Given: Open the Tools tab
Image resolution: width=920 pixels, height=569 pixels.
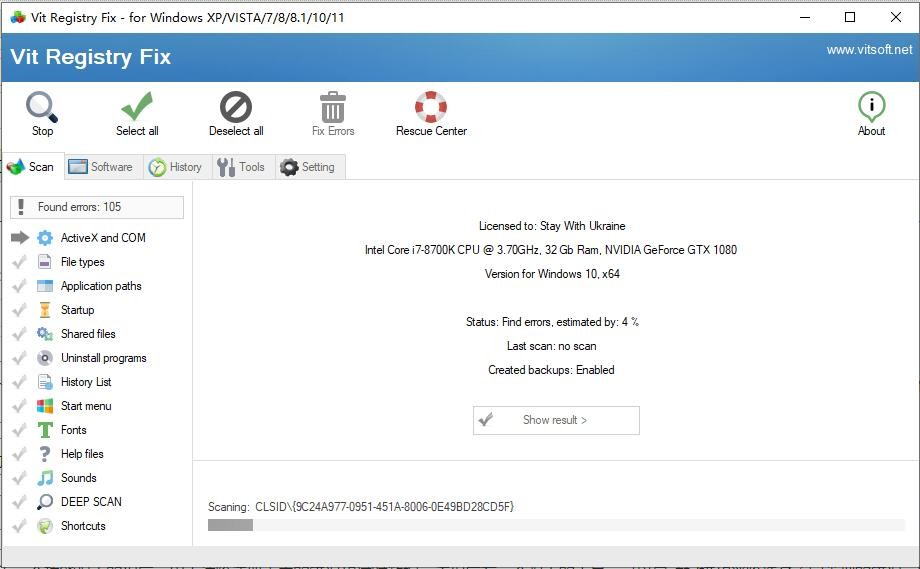Looking at the screenshot, I should (243, 167).
